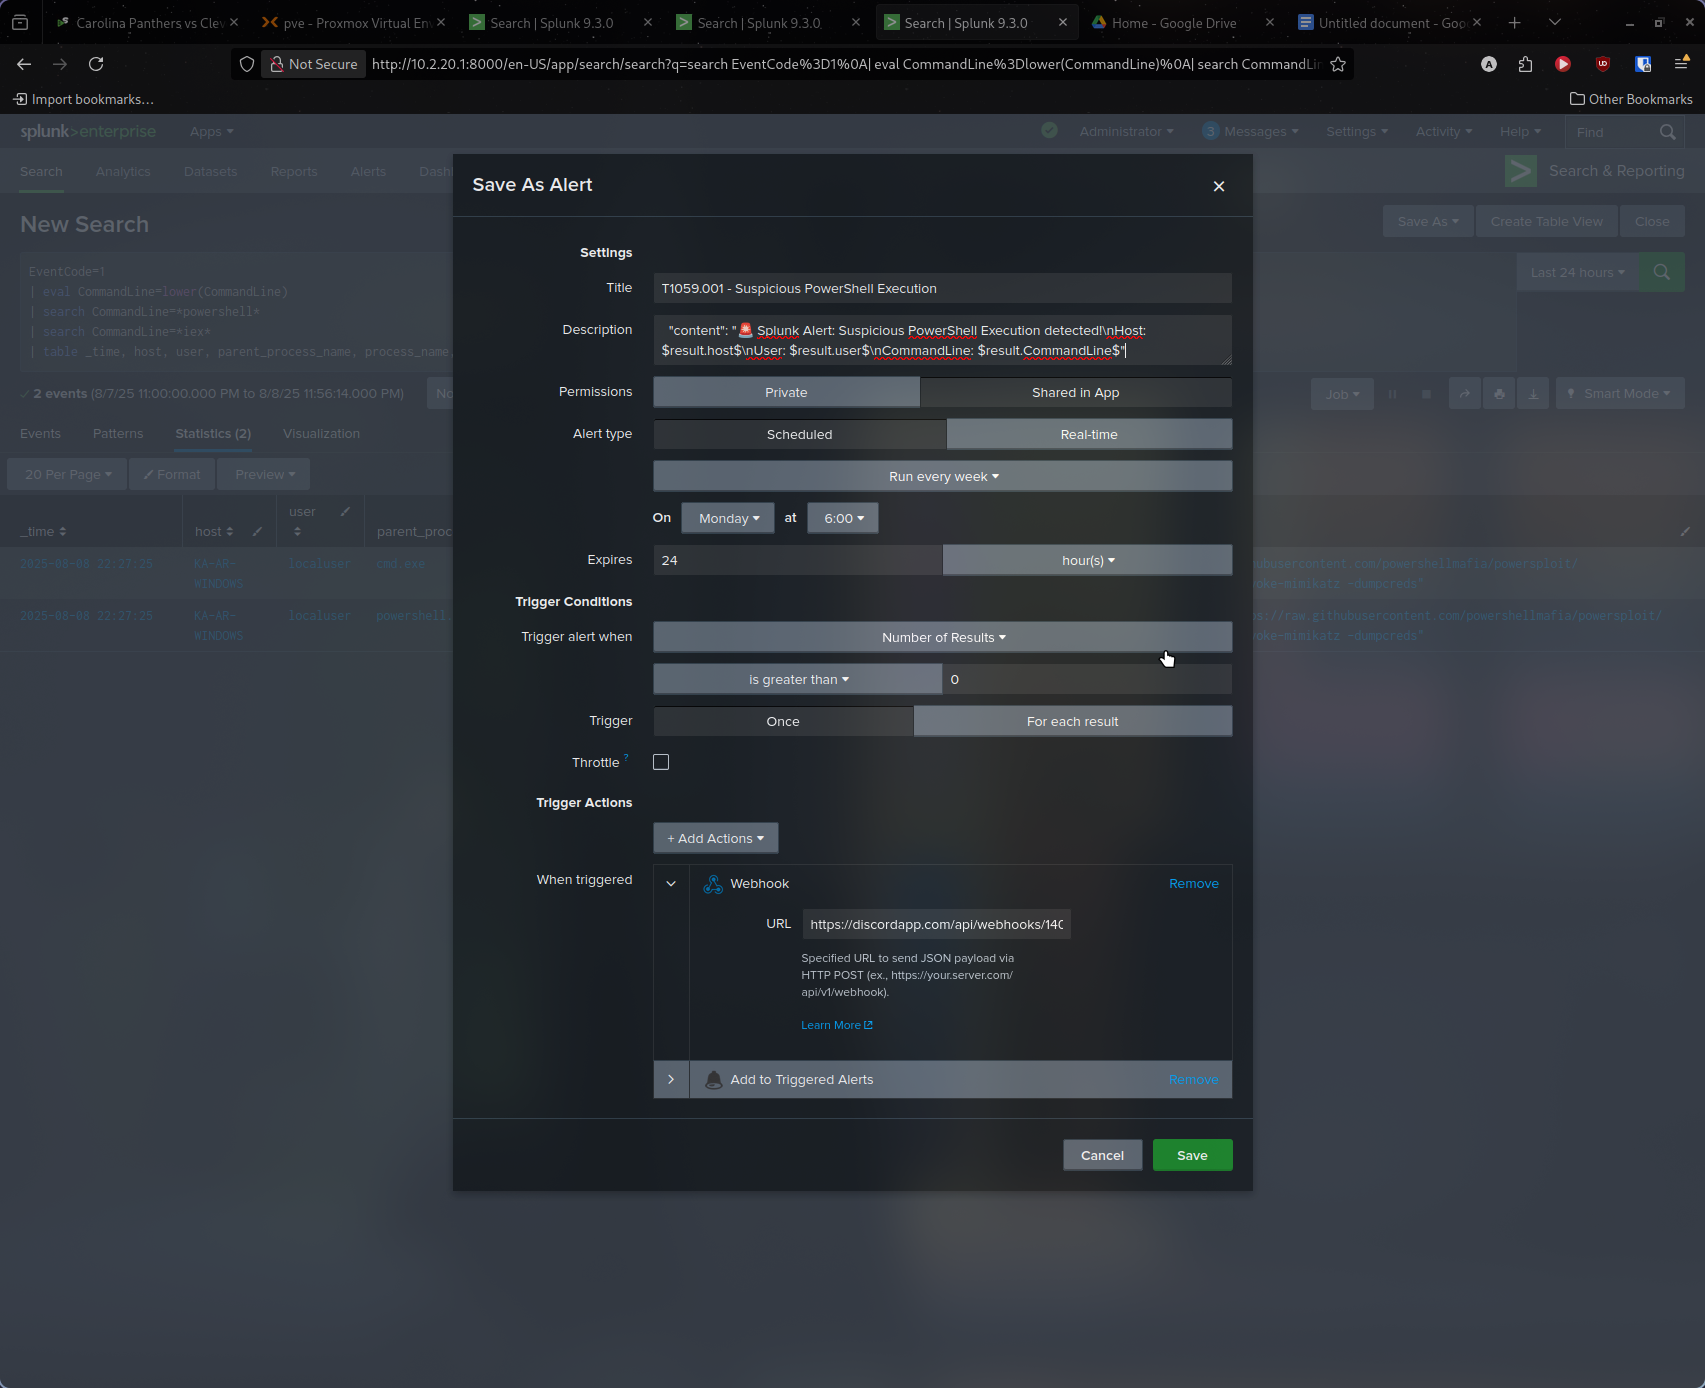This screenshot has width=1705, height=1388.
Task: Click the Webhook action icon
Action: pyautogui.click(x=713, y=884)
